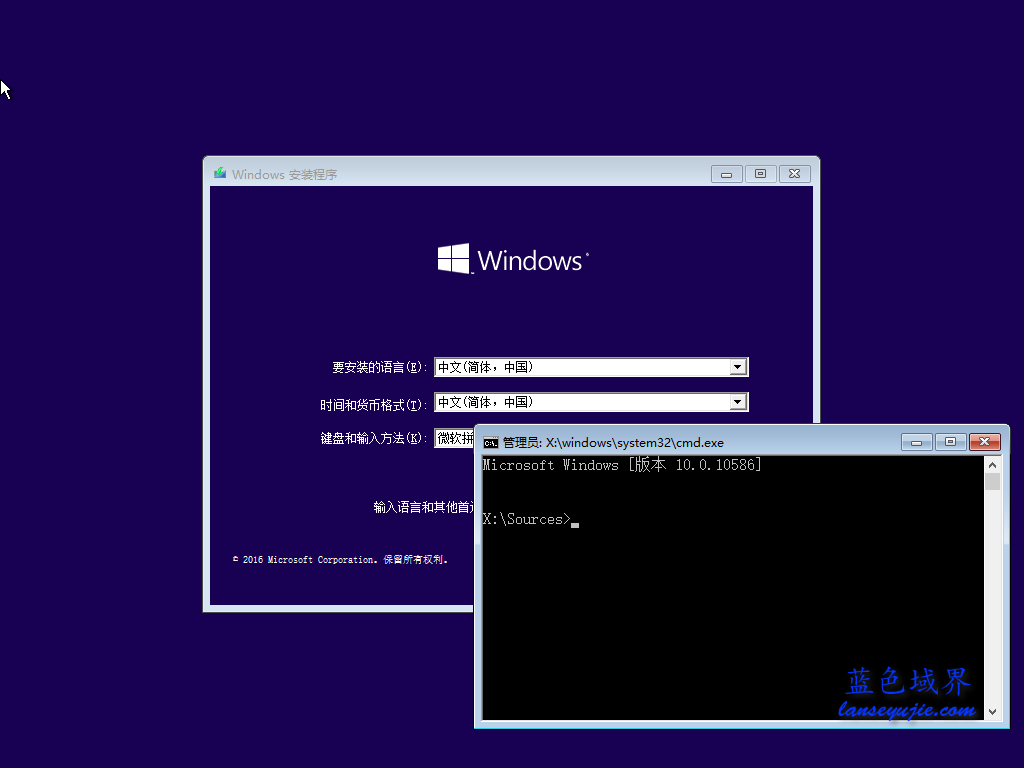Click the cmd.exe window title icon

coord(490,443)
